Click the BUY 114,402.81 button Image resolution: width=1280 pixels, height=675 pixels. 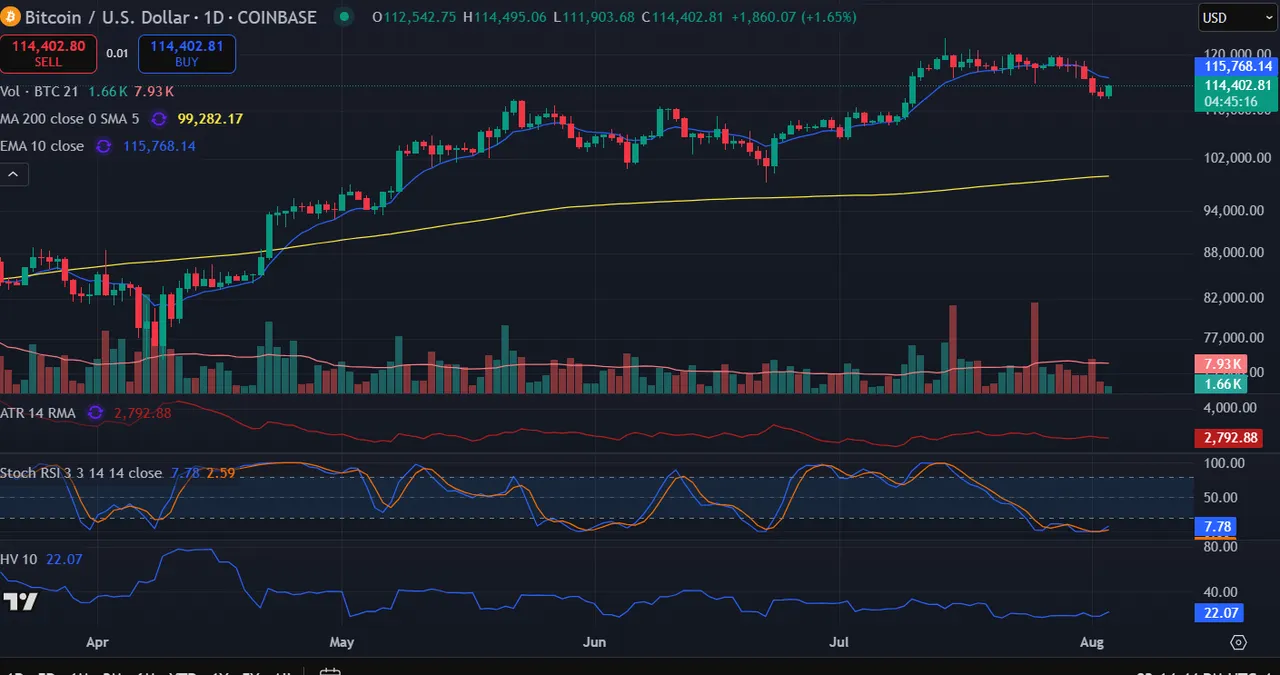tap(187, 53)
